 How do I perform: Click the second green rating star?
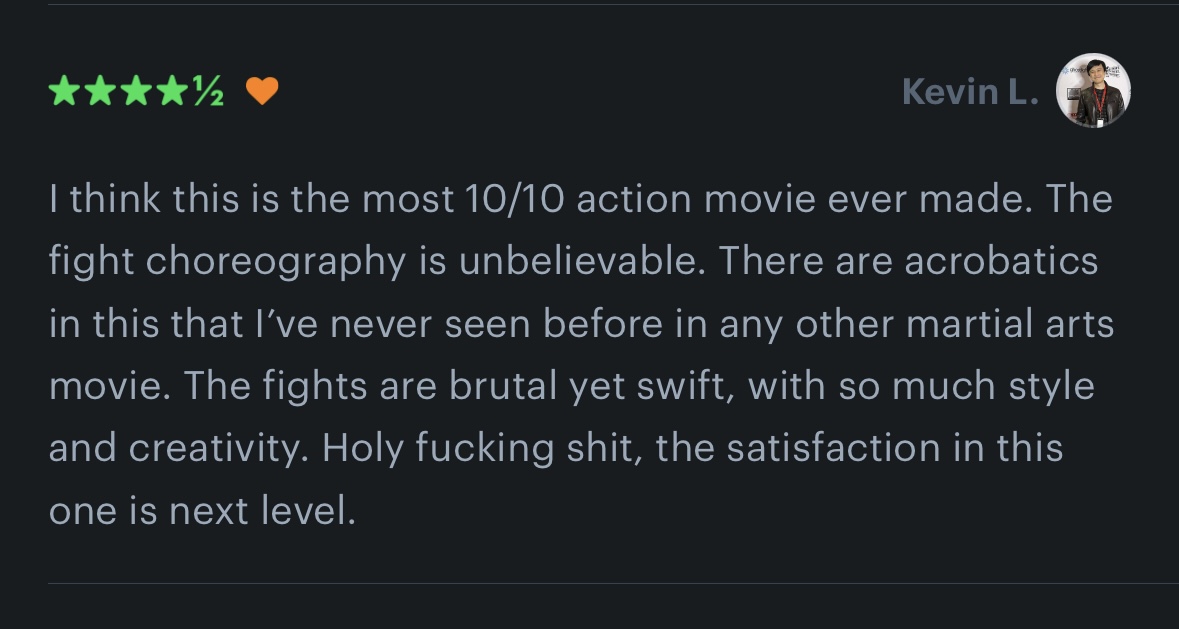(x=100, y=93)
